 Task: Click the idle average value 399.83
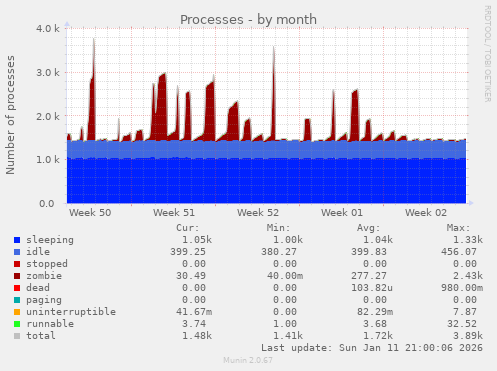click(369, 252)
